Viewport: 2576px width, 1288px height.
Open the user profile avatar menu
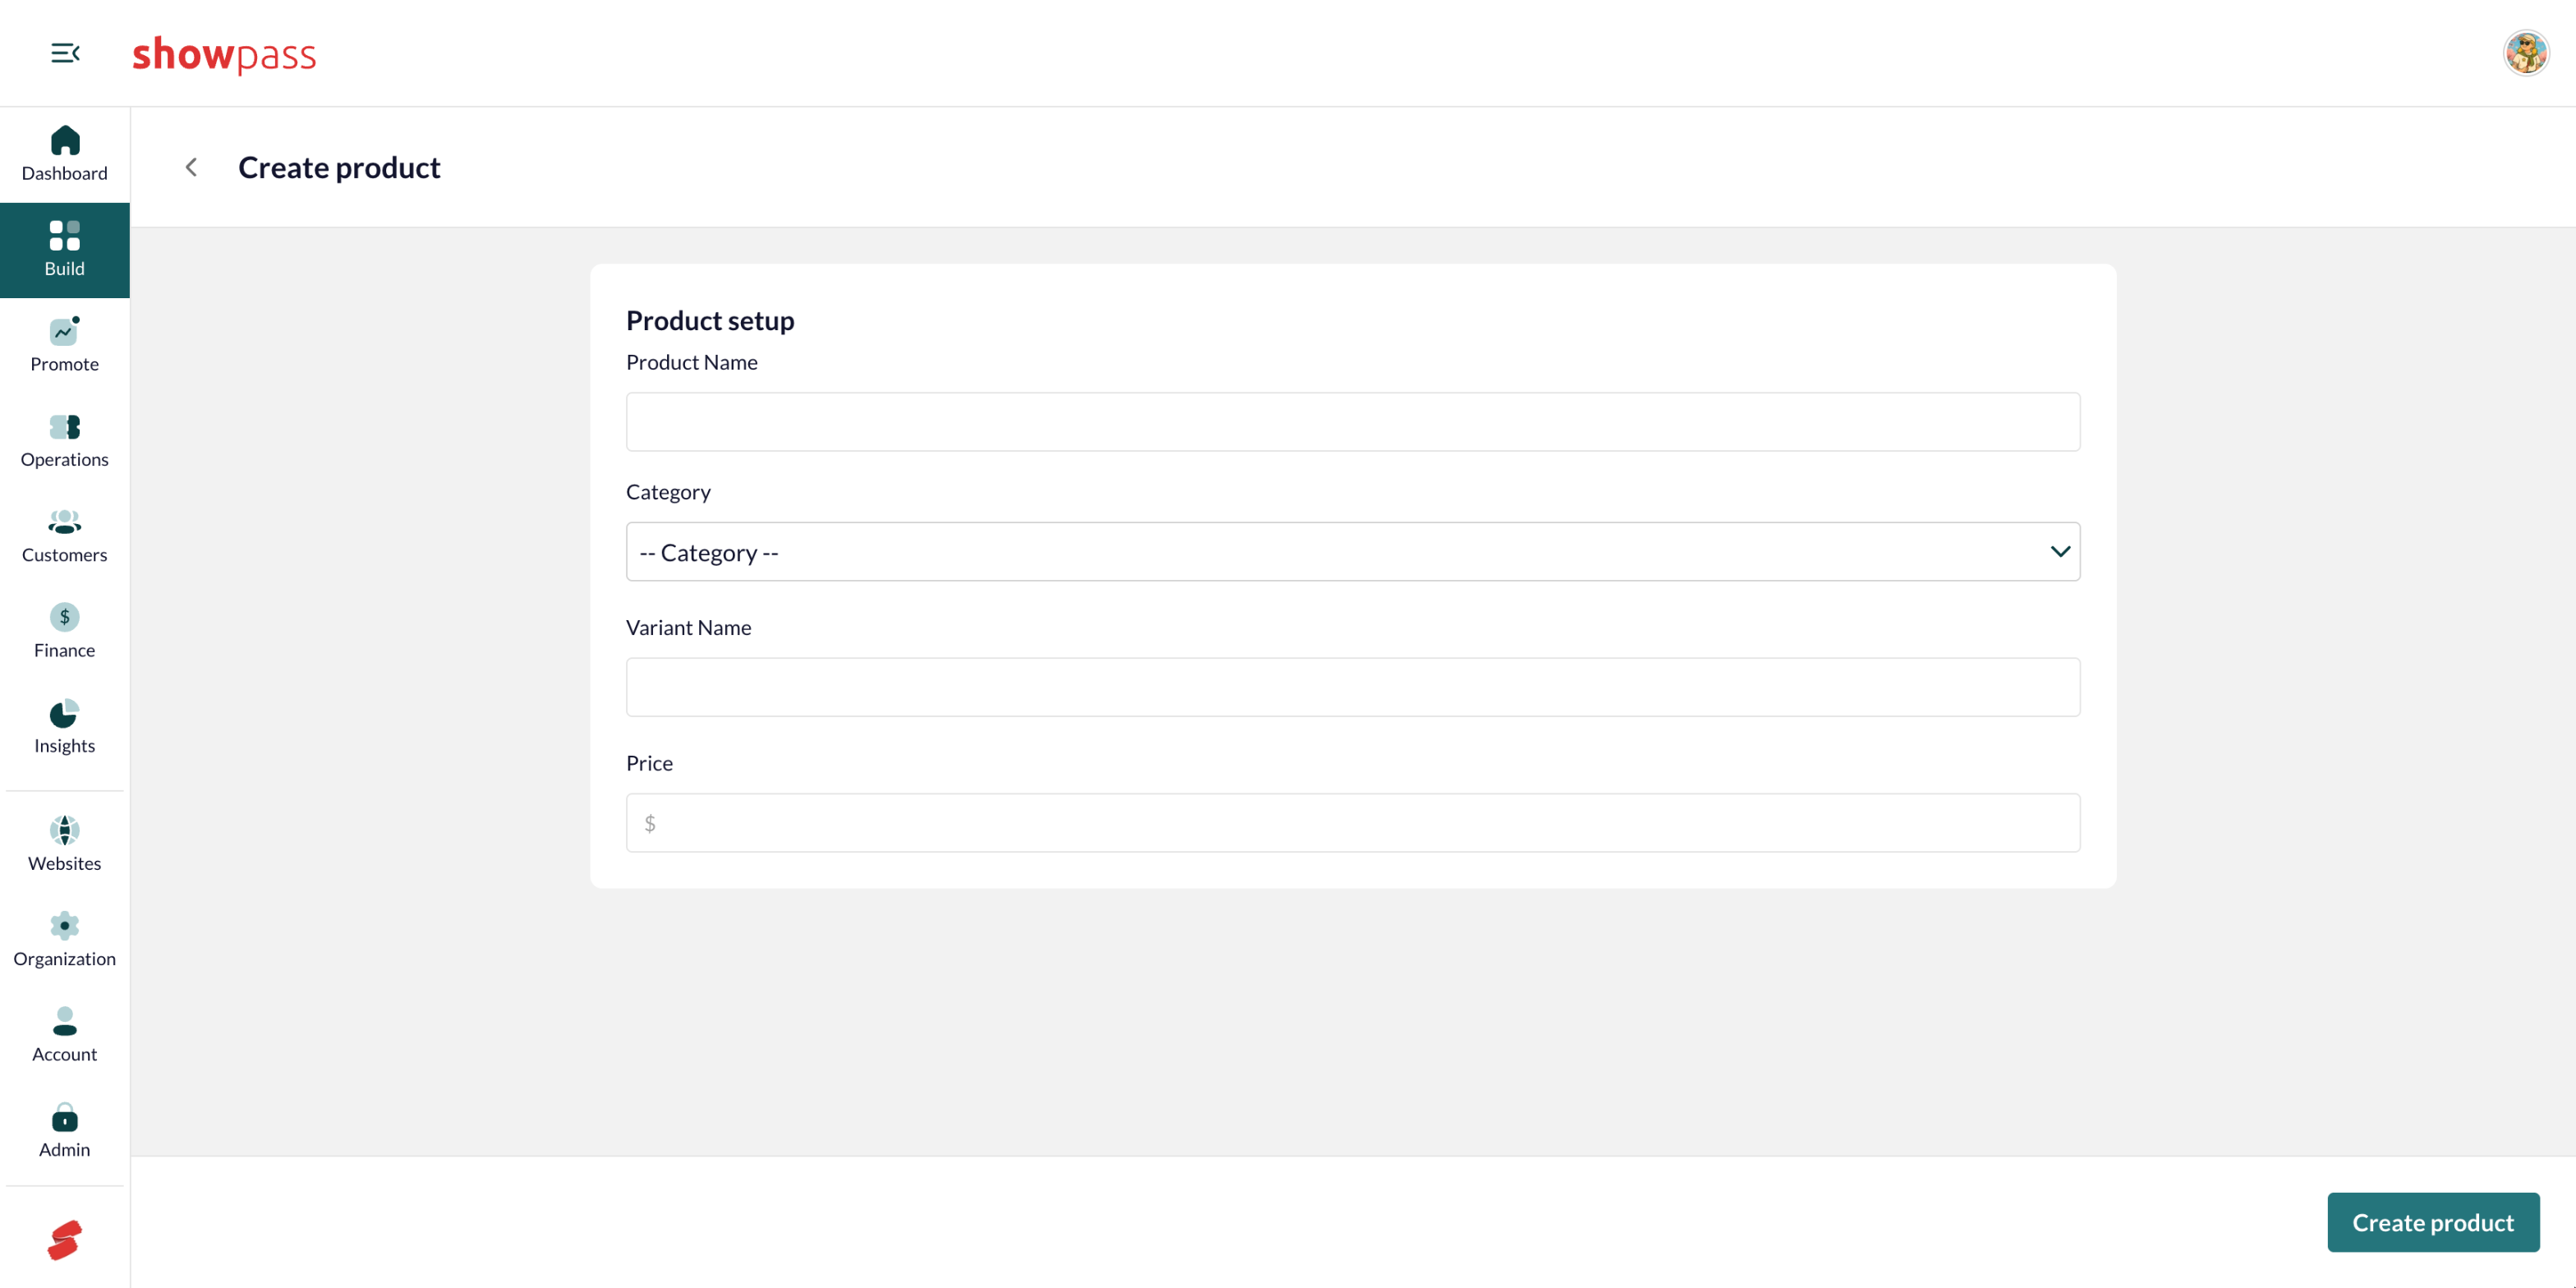(2526, 53)
